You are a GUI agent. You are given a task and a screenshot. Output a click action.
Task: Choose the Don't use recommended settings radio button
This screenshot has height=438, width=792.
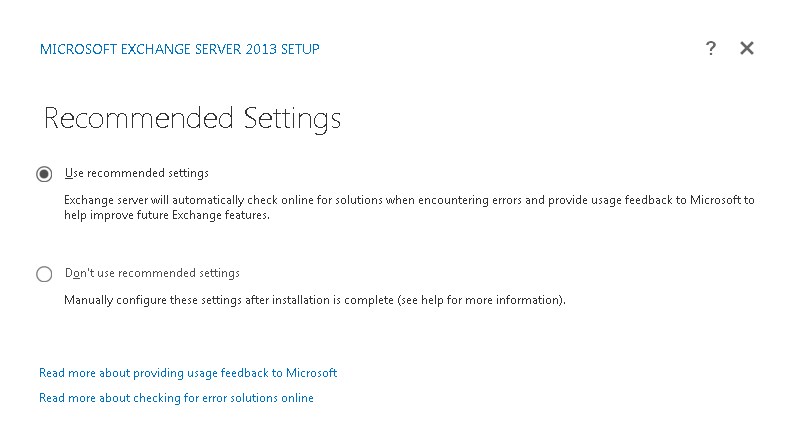click(x=44, y=274)
